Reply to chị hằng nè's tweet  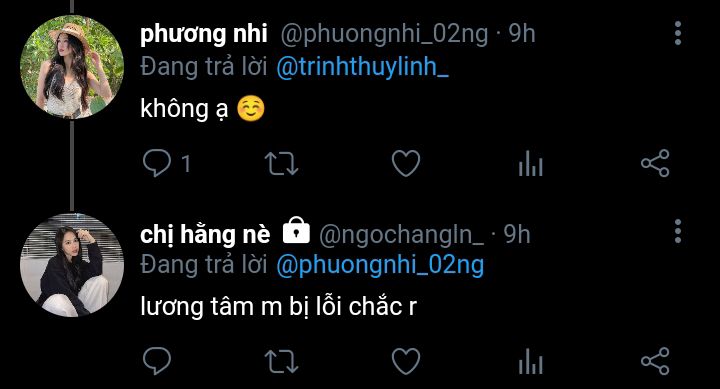click(157, 361)
